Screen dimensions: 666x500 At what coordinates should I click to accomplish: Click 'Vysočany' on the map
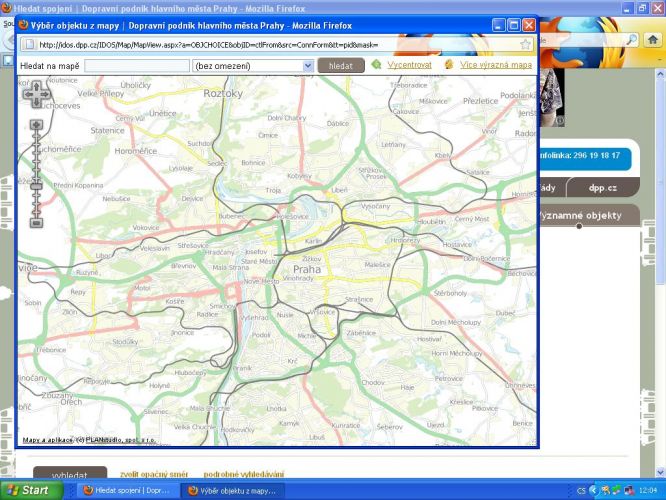[x=375, y=206]
